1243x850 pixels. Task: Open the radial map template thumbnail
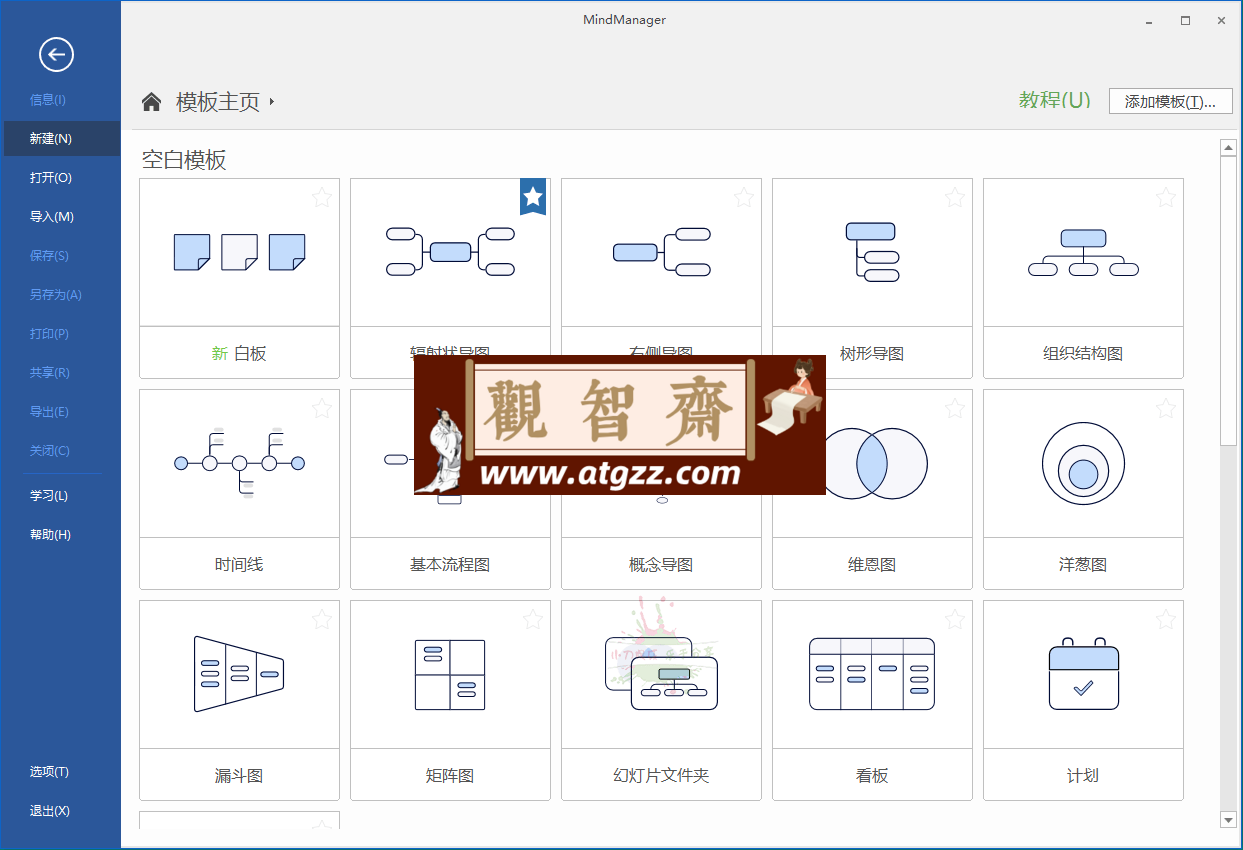pyautogui.click(x=450, y=251)
